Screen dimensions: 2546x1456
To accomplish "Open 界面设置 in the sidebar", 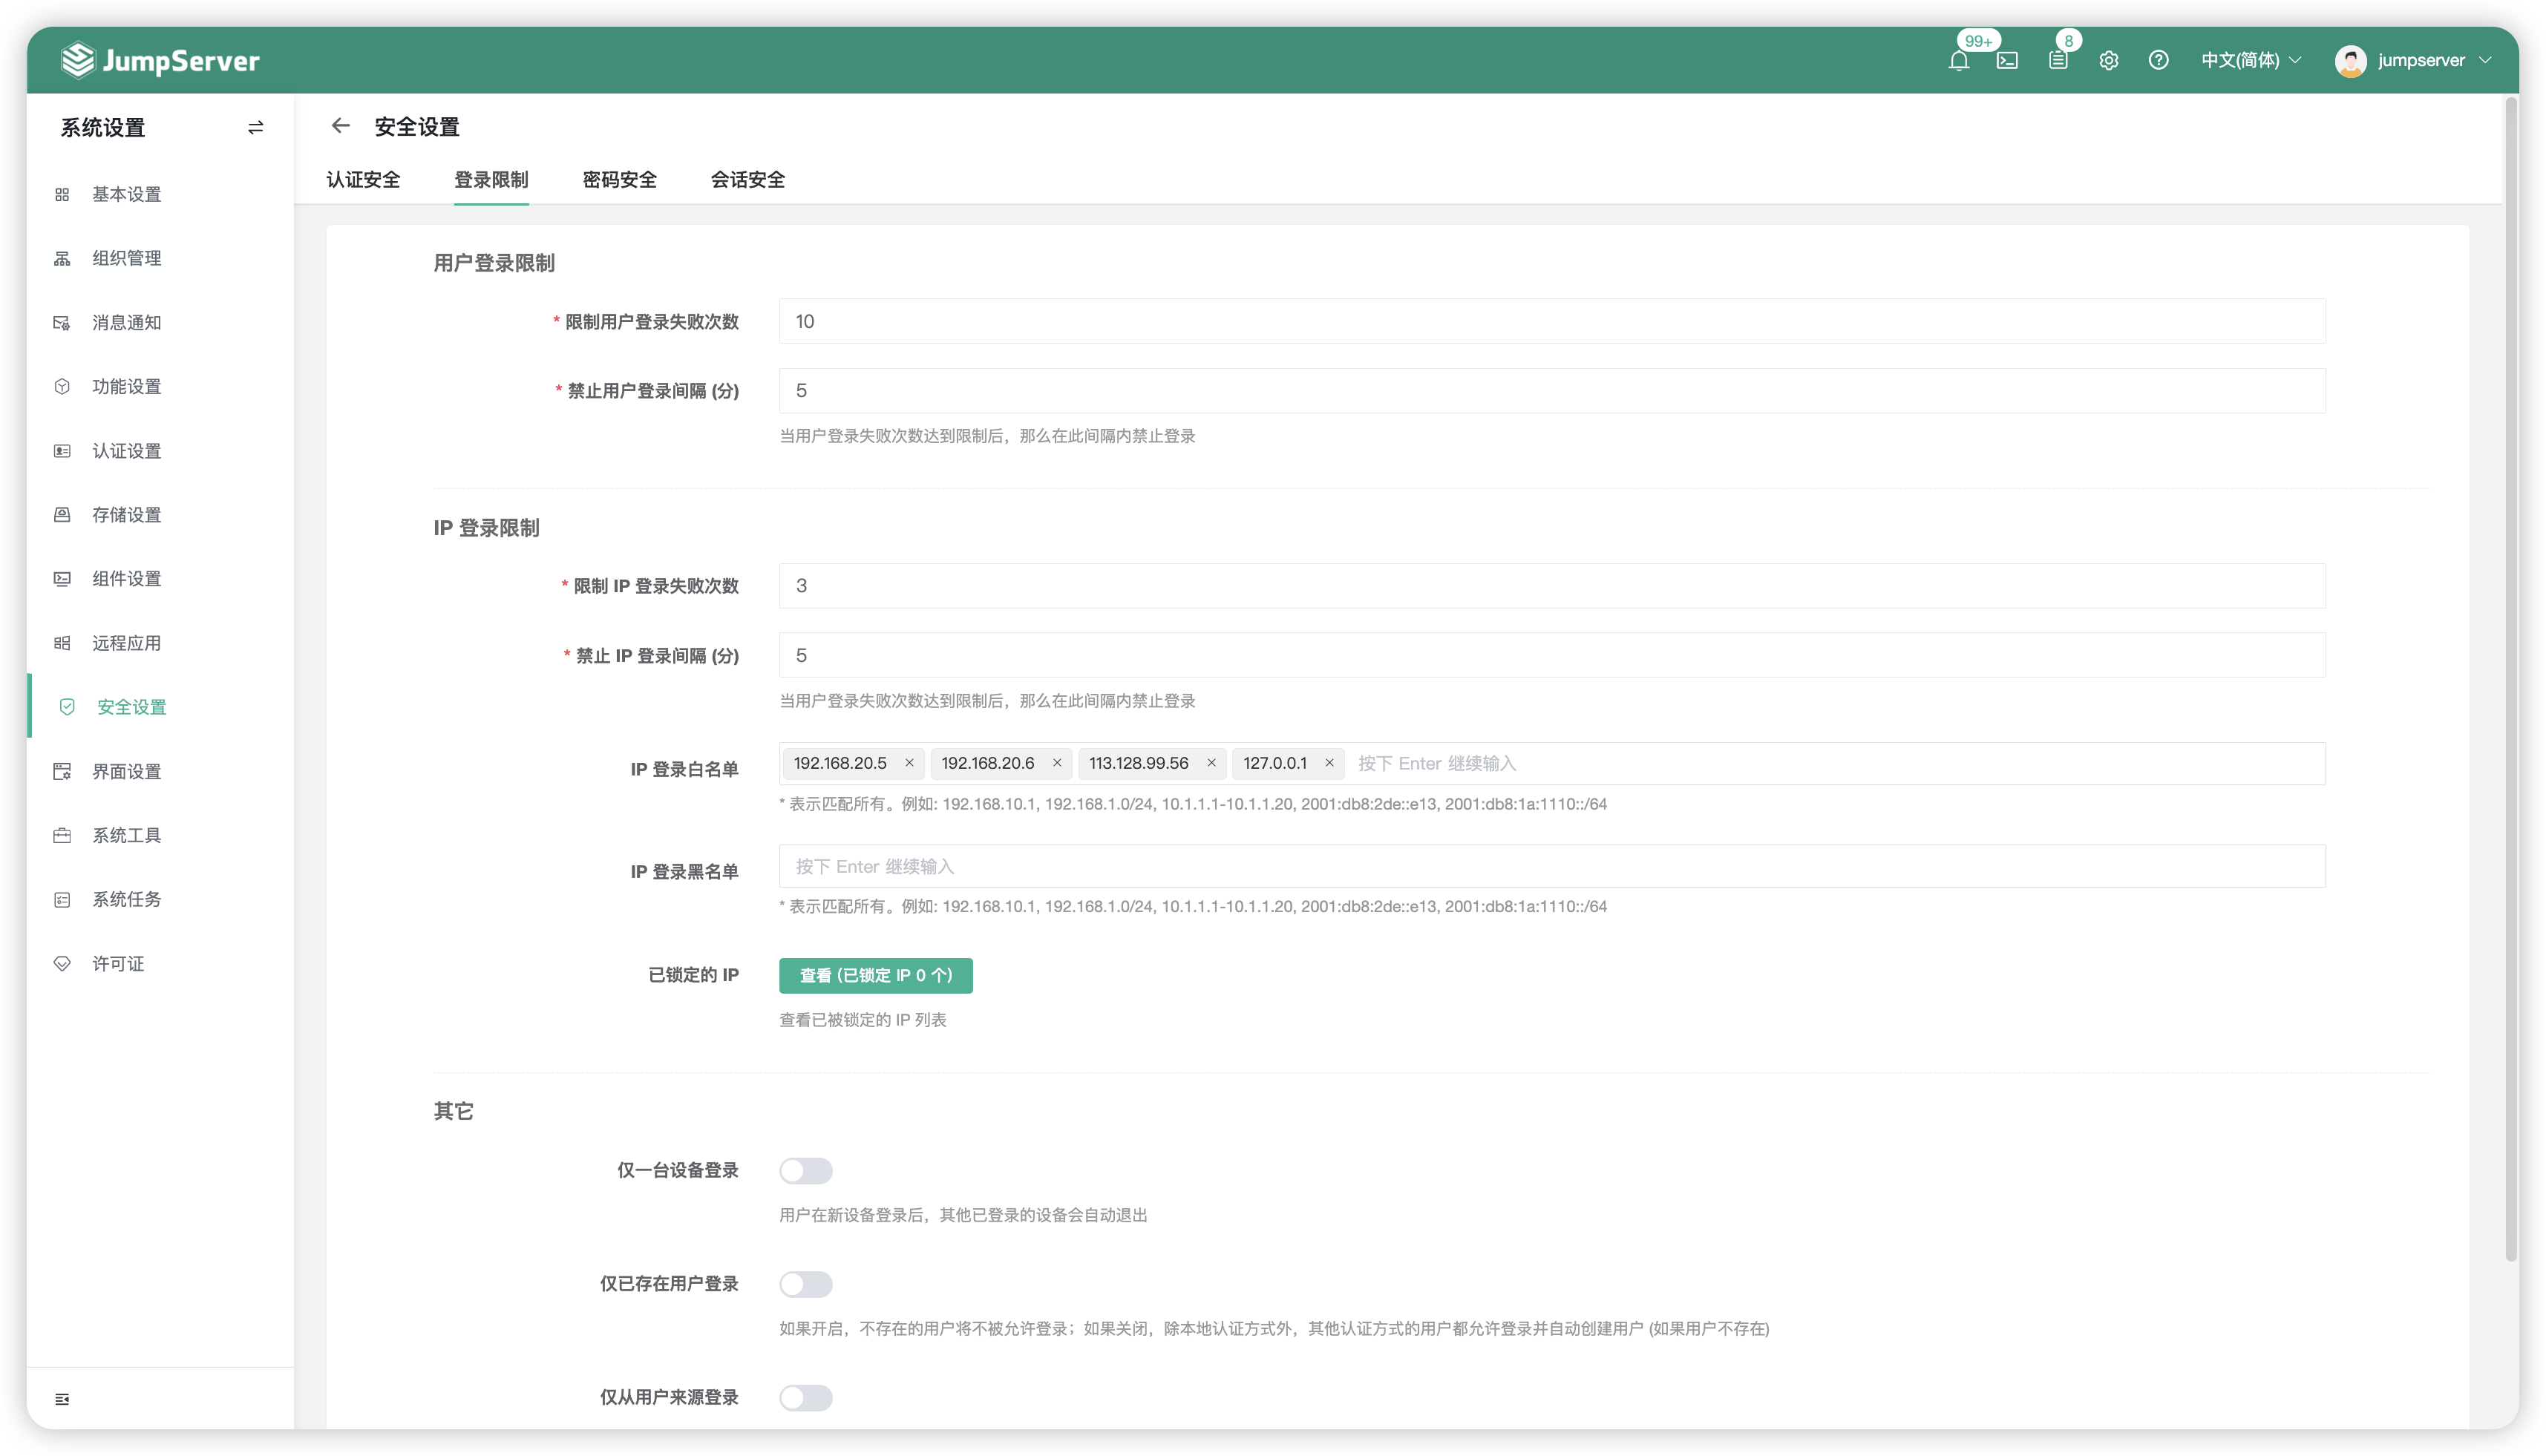I will 160,771.
